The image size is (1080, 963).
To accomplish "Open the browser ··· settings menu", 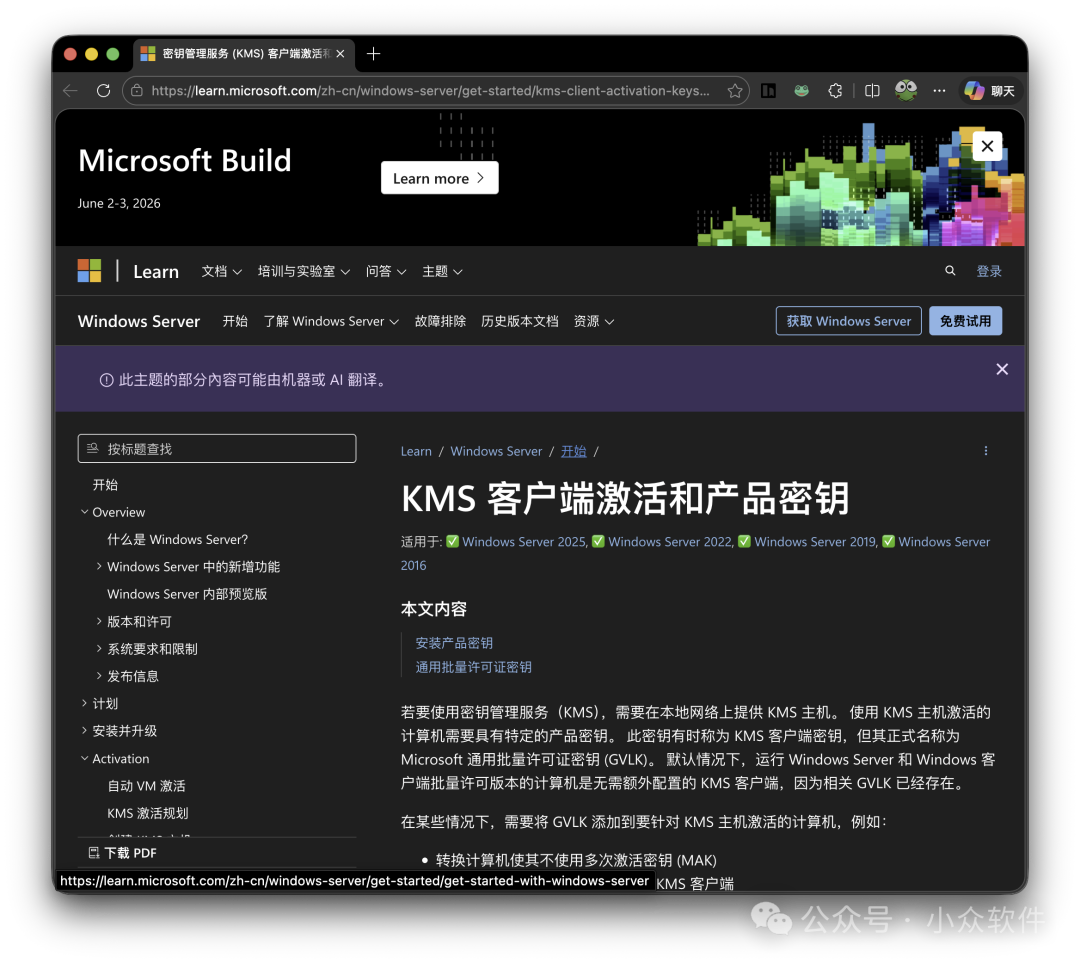I will click(x=938, y=90).
